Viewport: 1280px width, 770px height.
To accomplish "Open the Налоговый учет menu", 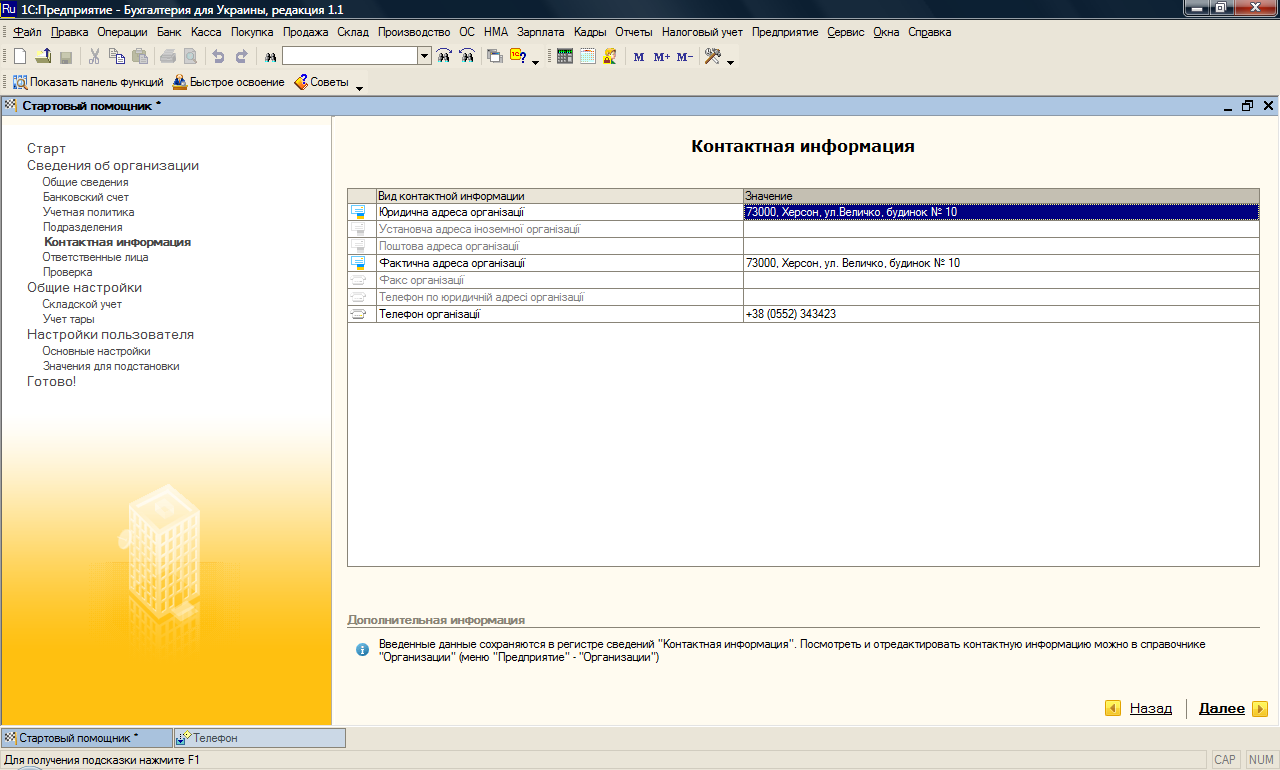I will point(702,32).
